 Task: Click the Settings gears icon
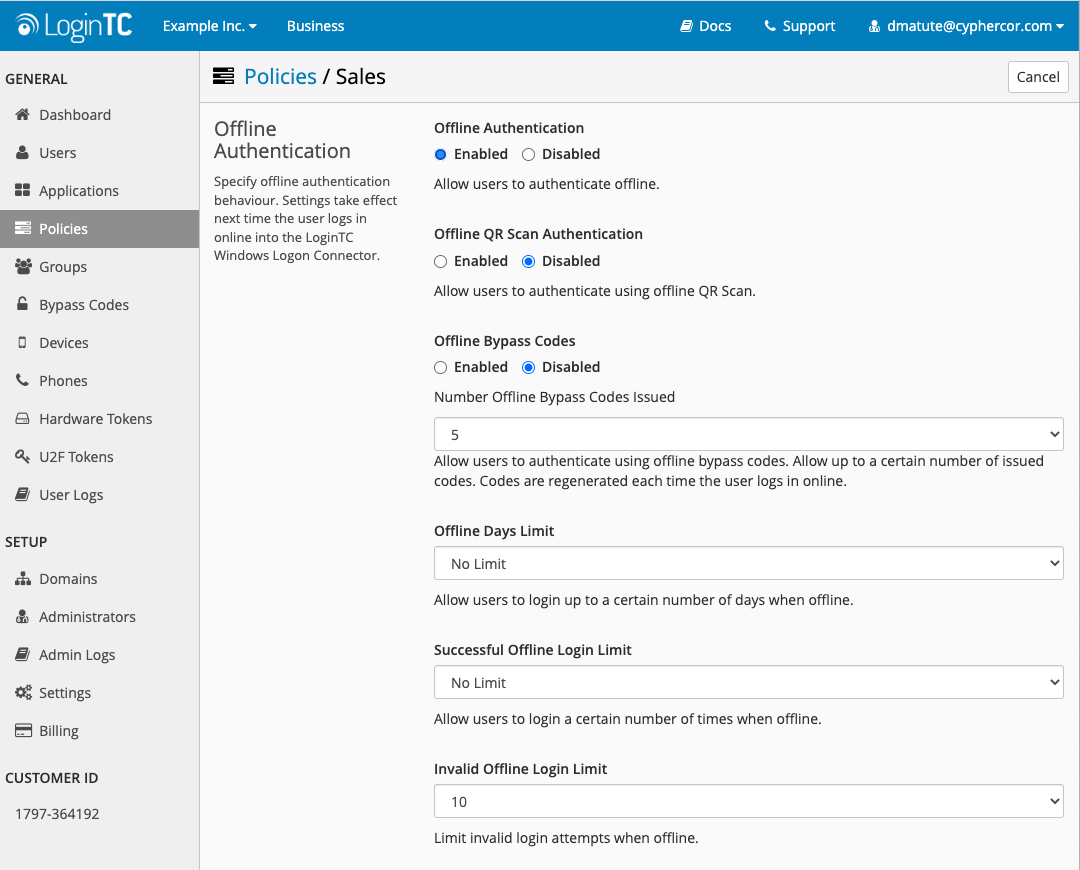click(22, 693)
